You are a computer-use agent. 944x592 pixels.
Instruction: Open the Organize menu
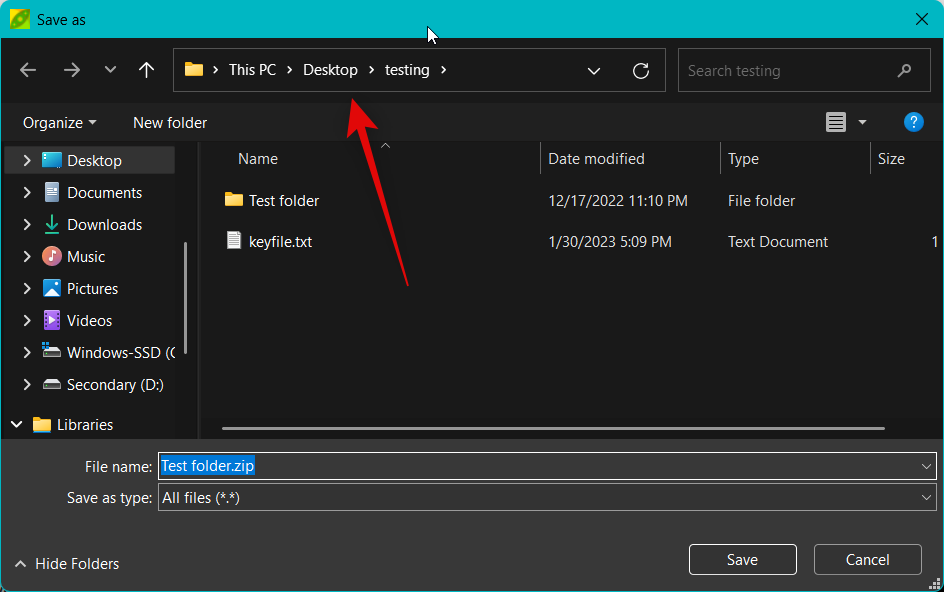click(60, 123)
